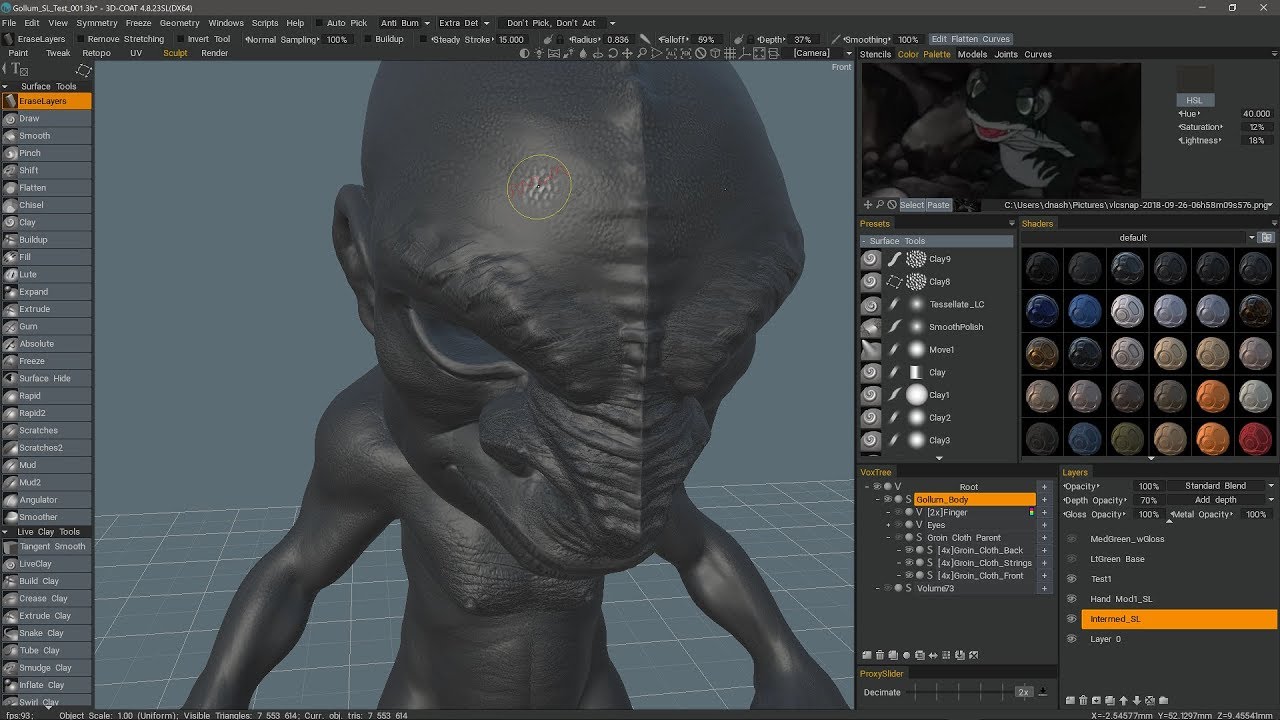The height and width of the screenshot is (720, 1280).
Task: Click the current color swatch above HSL
Action: 1195,79
